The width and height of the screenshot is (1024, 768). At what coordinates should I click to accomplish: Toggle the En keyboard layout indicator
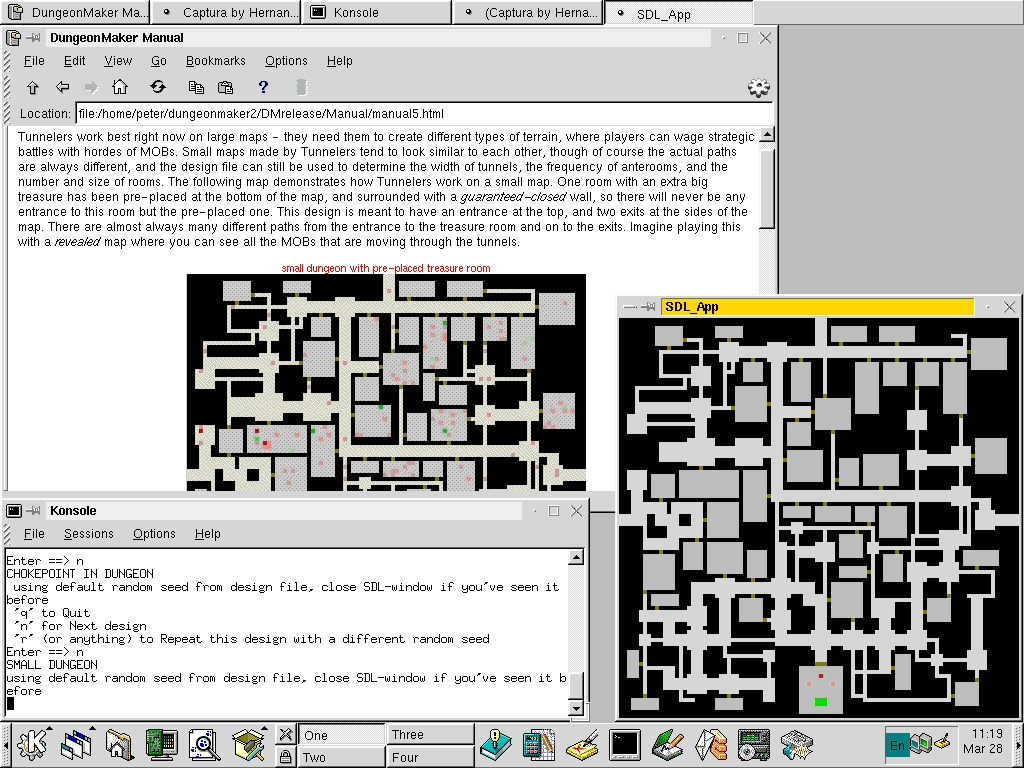pyautogui.click(x=897, y=744)
